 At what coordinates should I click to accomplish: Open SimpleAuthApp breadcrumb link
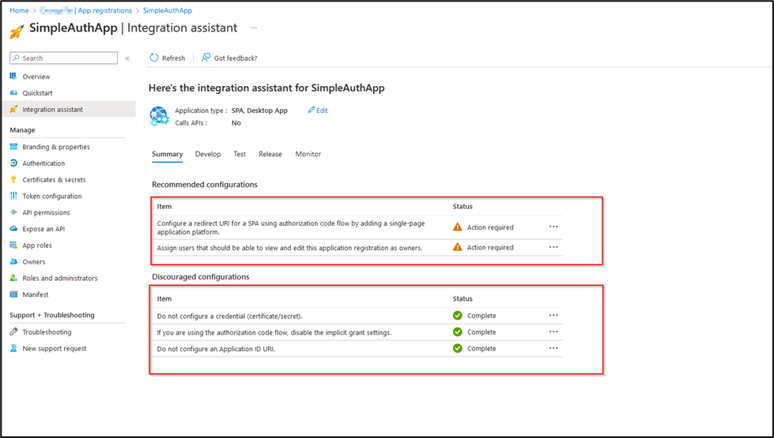coord(167,10)
